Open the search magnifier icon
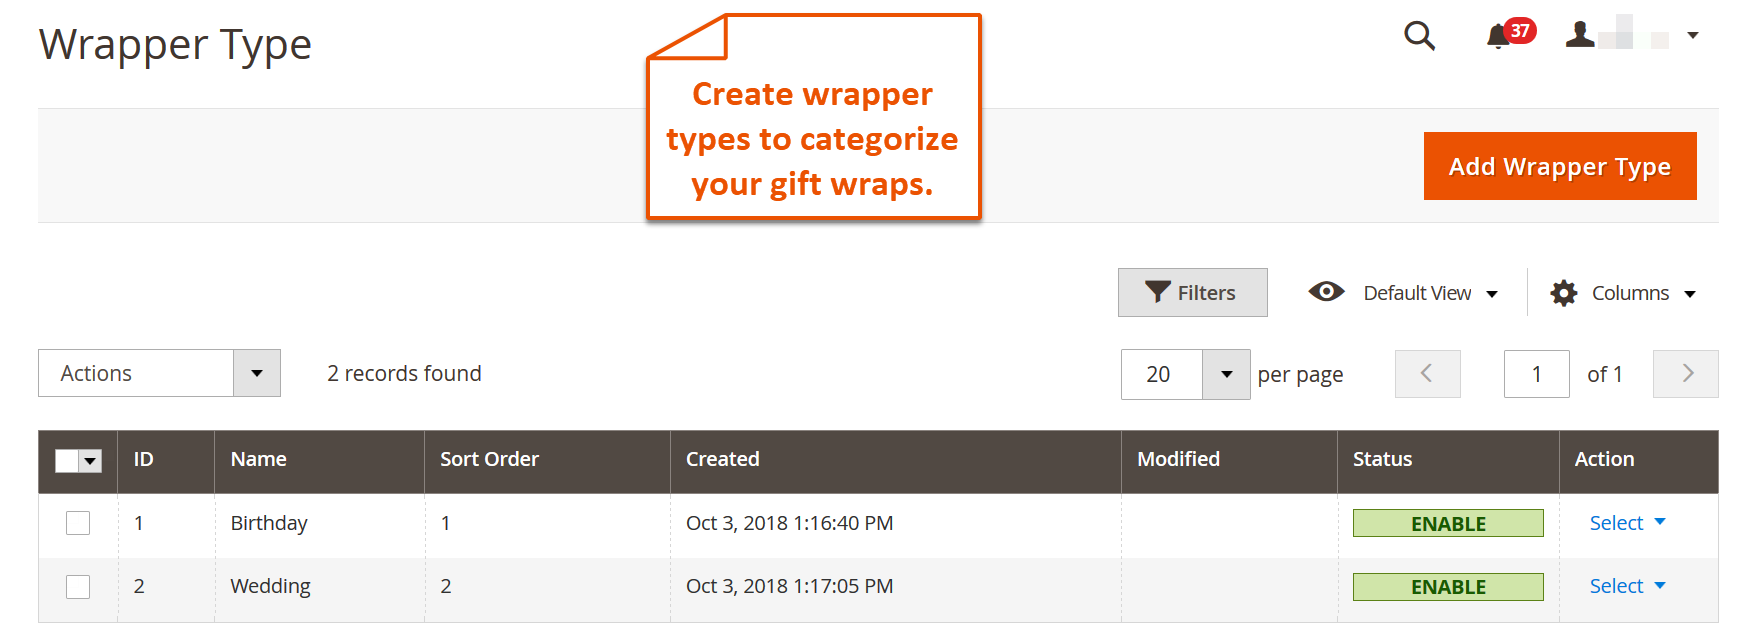 coord(1419,35)
